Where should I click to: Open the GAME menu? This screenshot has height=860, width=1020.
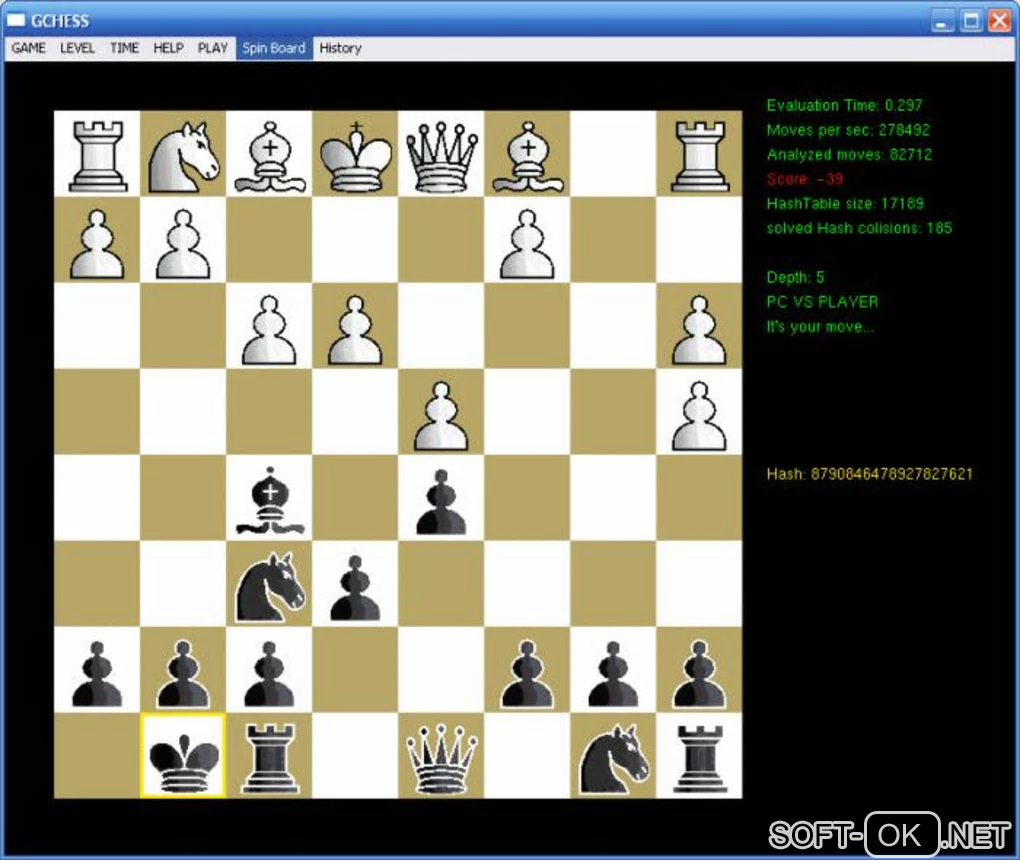pyautogui.click(x=28, y=48)
